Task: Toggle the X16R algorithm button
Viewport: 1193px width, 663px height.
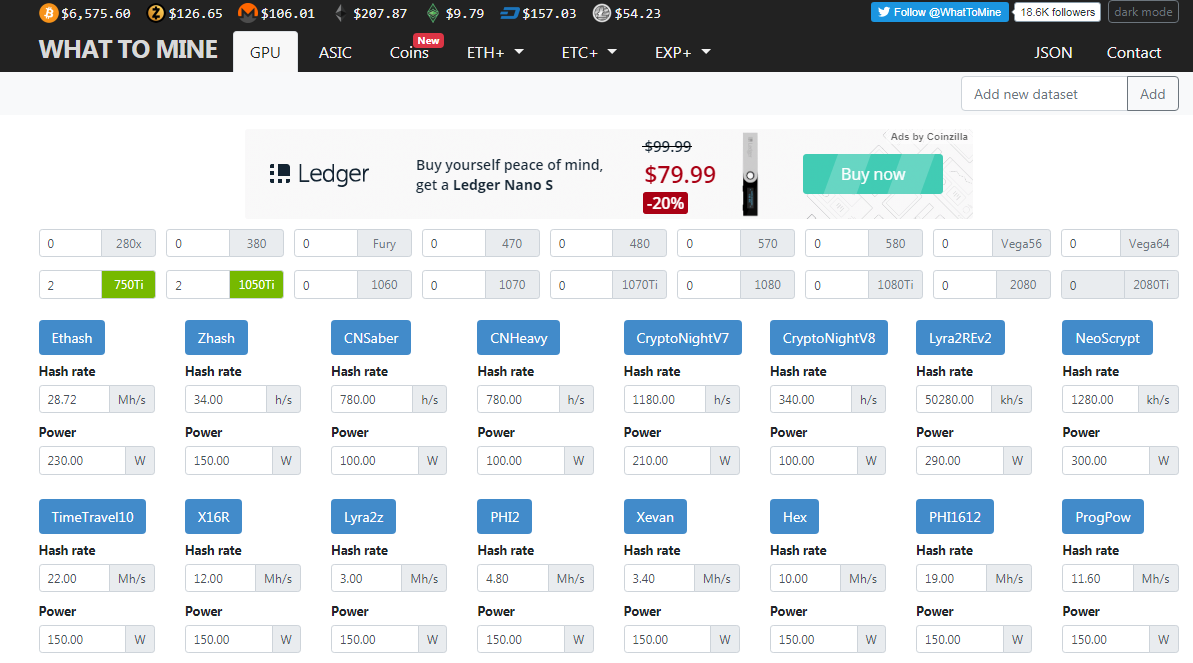Action: click(x=213, y=517)
